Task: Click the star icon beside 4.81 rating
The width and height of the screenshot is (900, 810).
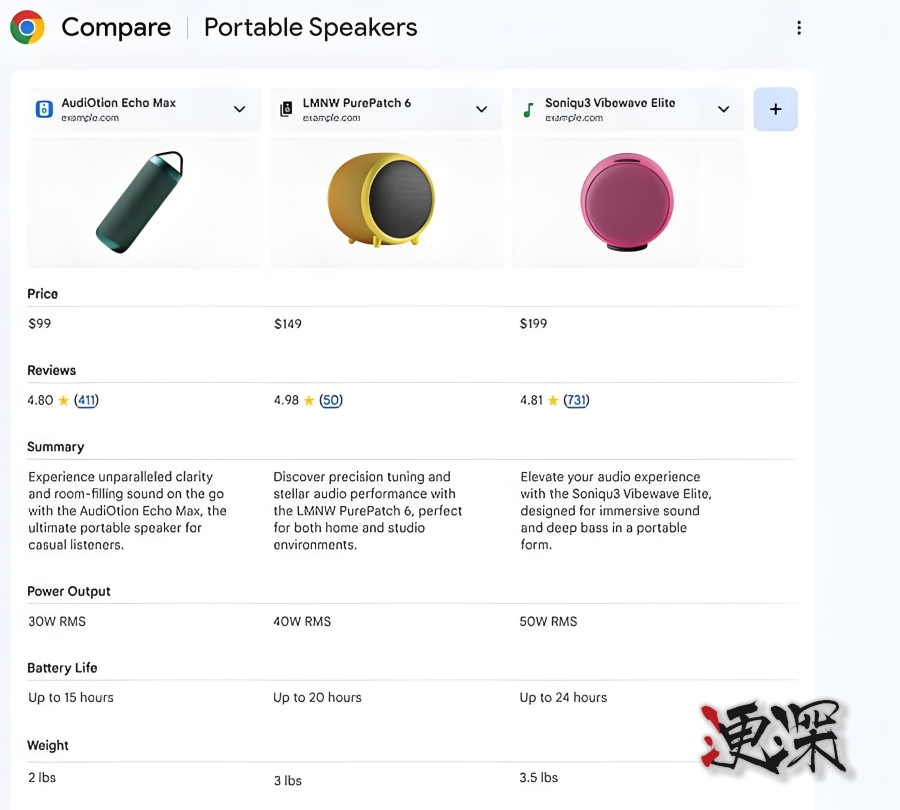Action: coord(553,401)
